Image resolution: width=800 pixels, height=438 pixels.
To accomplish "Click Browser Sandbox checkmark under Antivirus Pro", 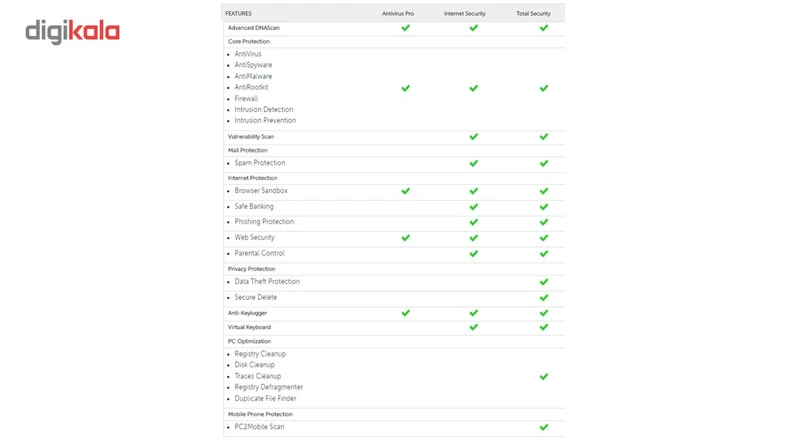I will (x=405, y=191).
